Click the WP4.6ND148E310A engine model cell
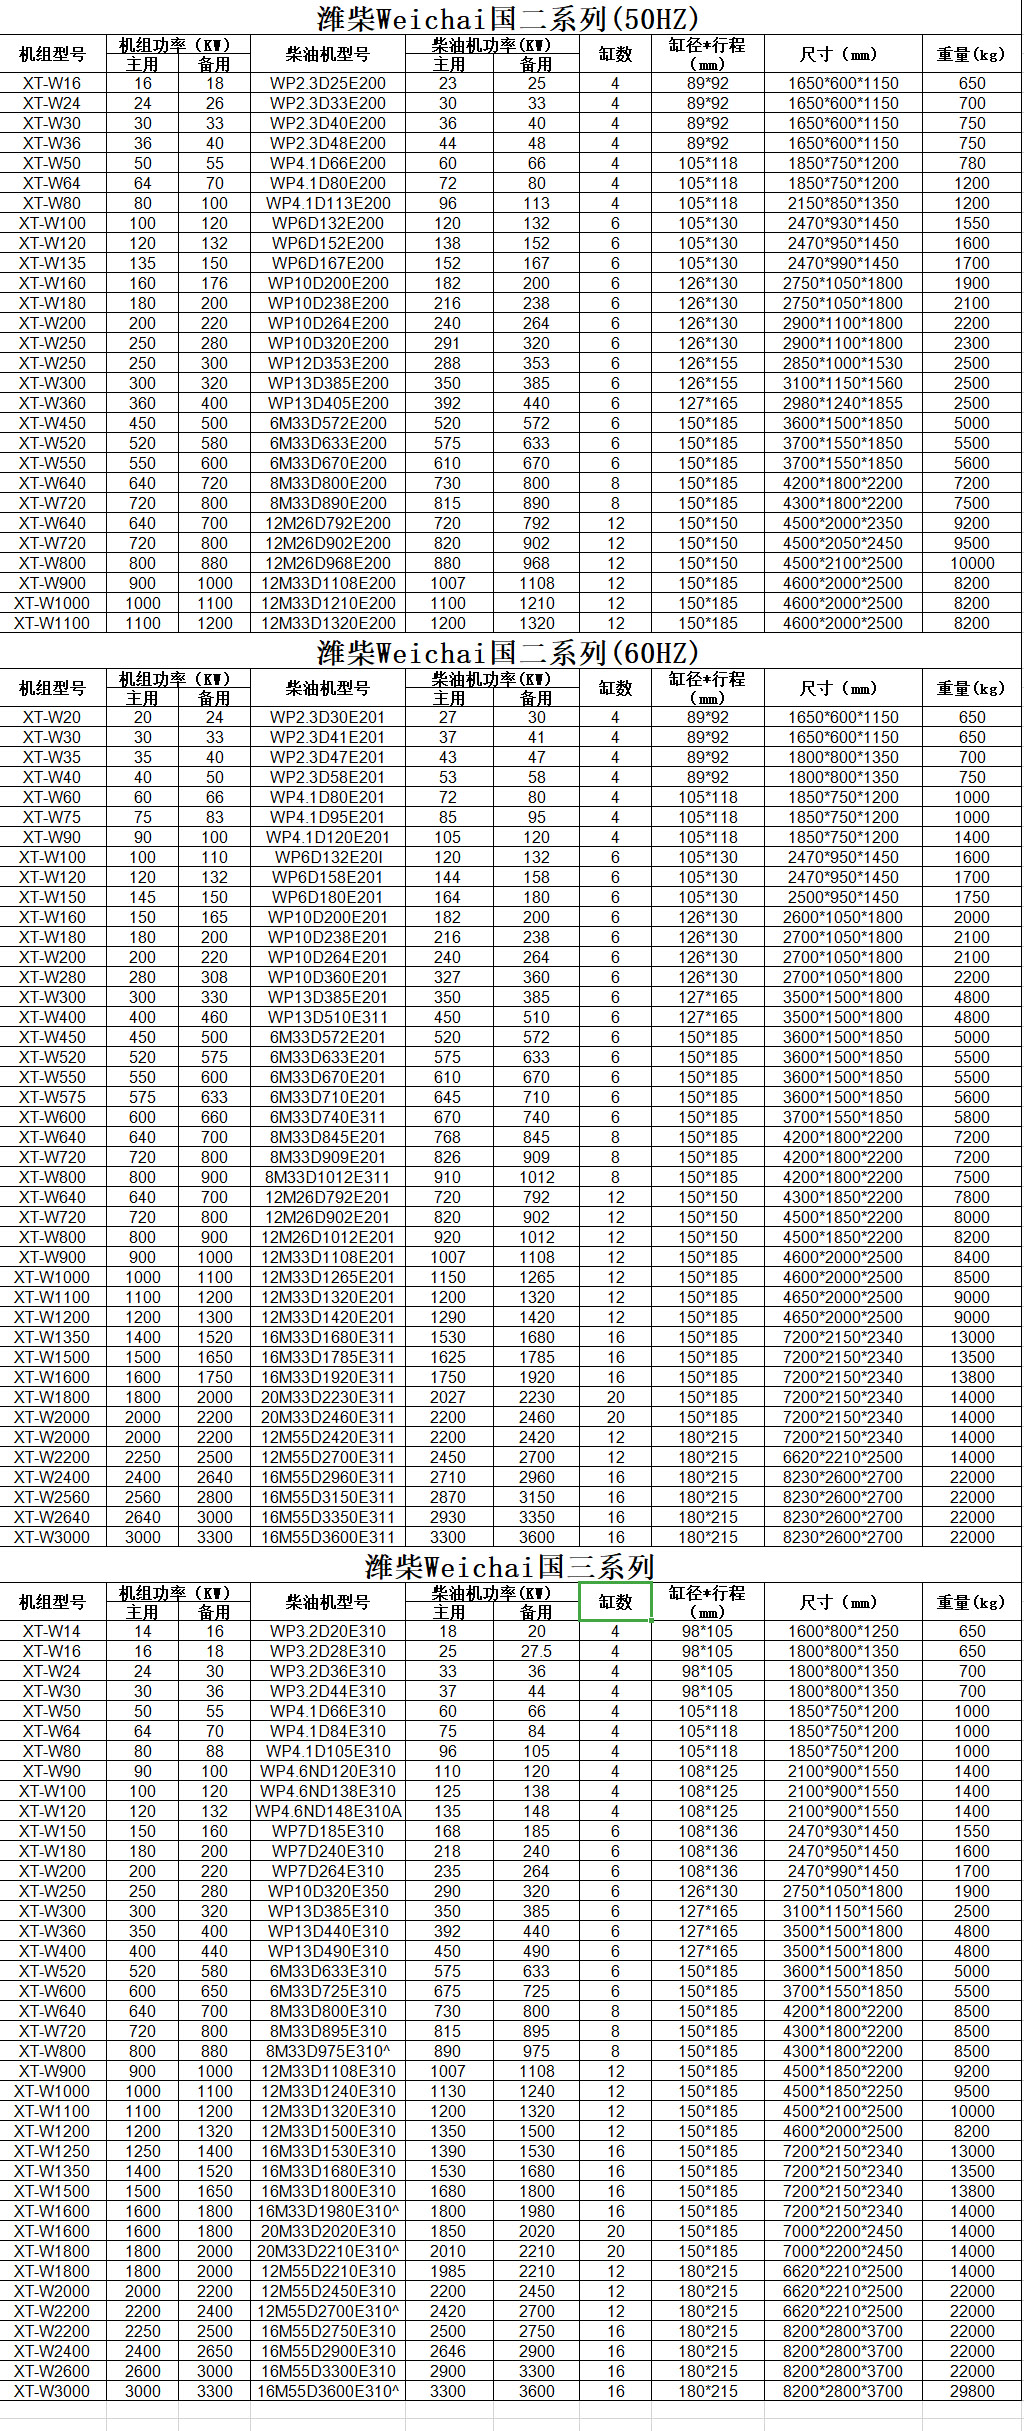This screenshot has height=2431, width=1024. coord(327,1811)
